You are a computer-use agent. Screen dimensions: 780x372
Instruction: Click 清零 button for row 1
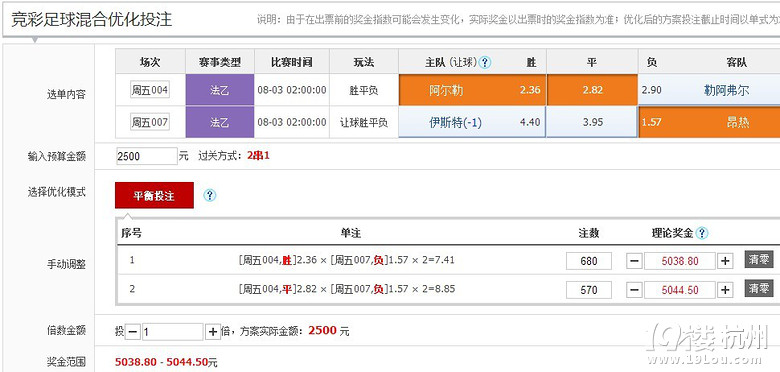pyautogui.click(x=759, y=260)
